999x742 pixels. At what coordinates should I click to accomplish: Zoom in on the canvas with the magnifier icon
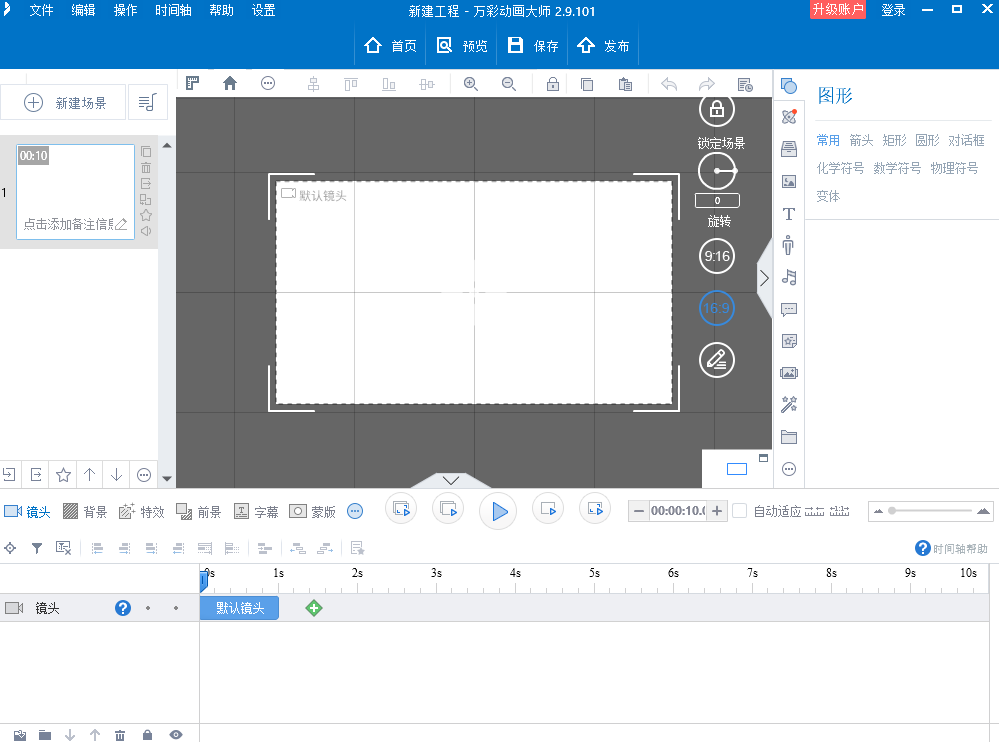(x=470, y=84)
